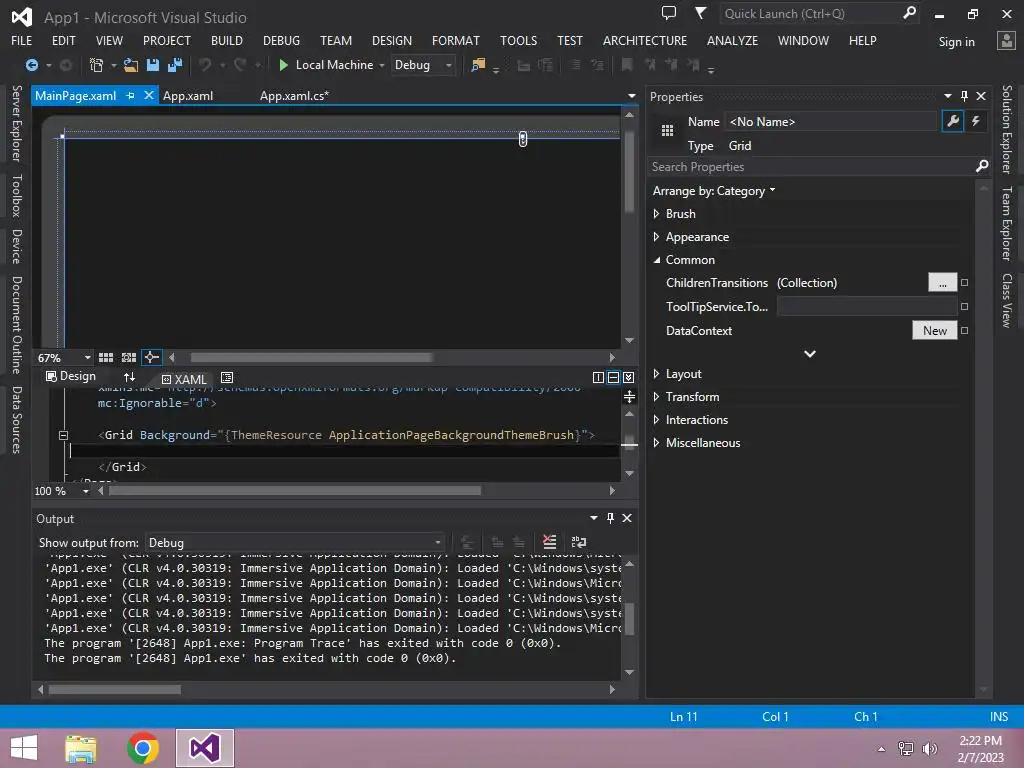Click the volume speaker tray icon
The image size is (1024, 768).
point(929,748)
